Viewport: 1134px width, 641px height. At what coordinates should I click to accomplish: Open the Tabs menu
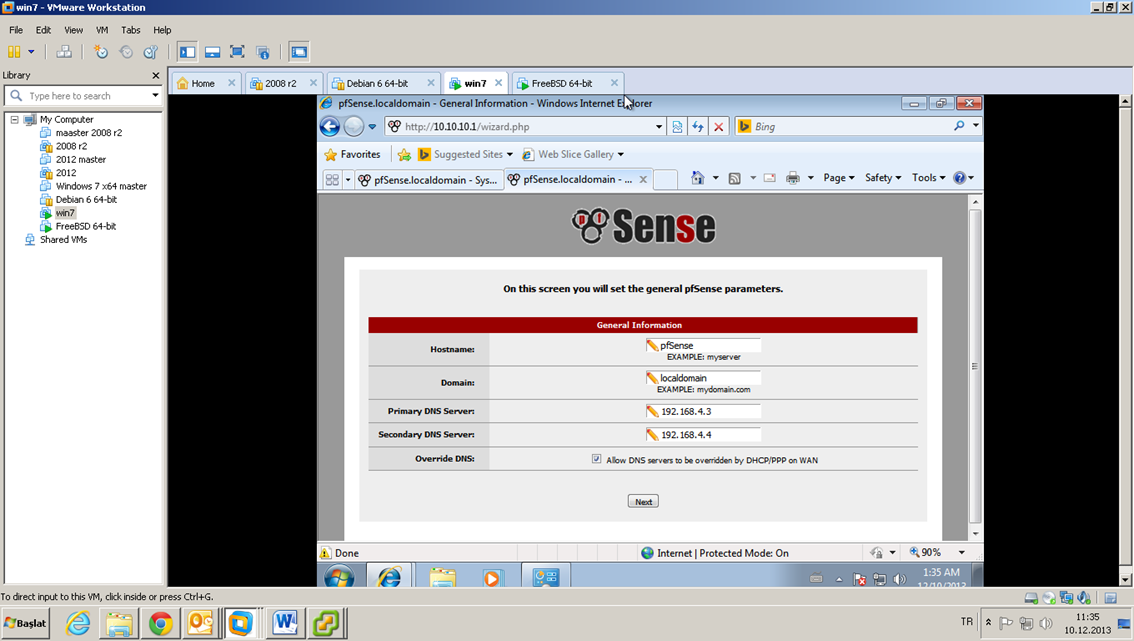coord(131,30)
